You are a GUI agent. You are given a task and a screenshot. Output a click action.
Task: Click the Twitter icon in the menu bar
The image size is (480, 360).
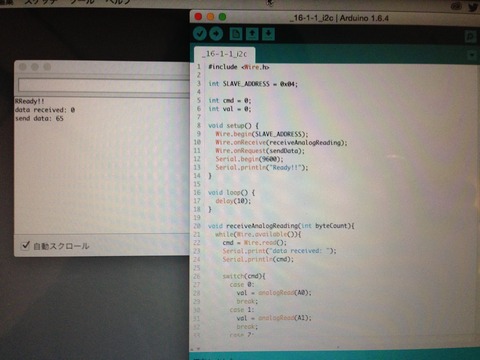click(473, 7)
